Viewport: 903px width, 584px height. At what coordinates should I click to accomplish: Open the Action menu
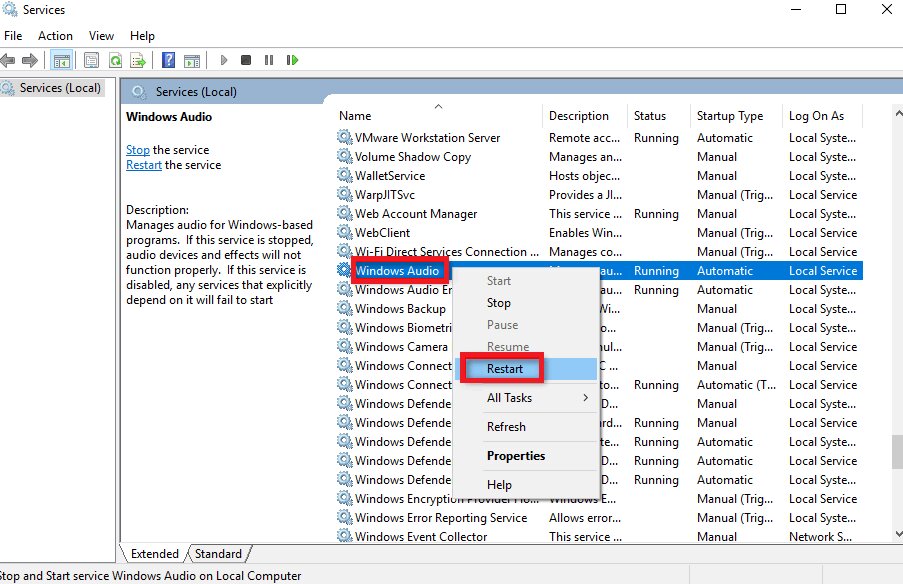tap(55, 35)
